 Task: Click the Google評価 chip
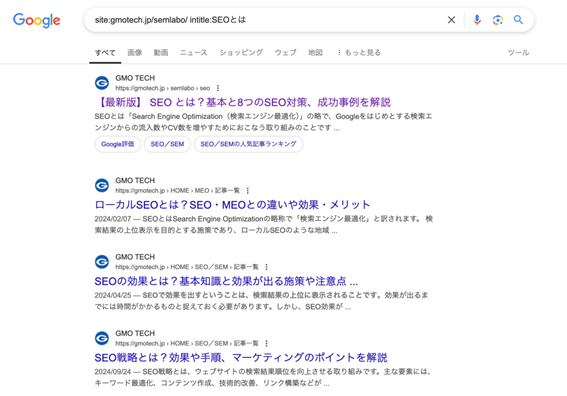point(118,144)
